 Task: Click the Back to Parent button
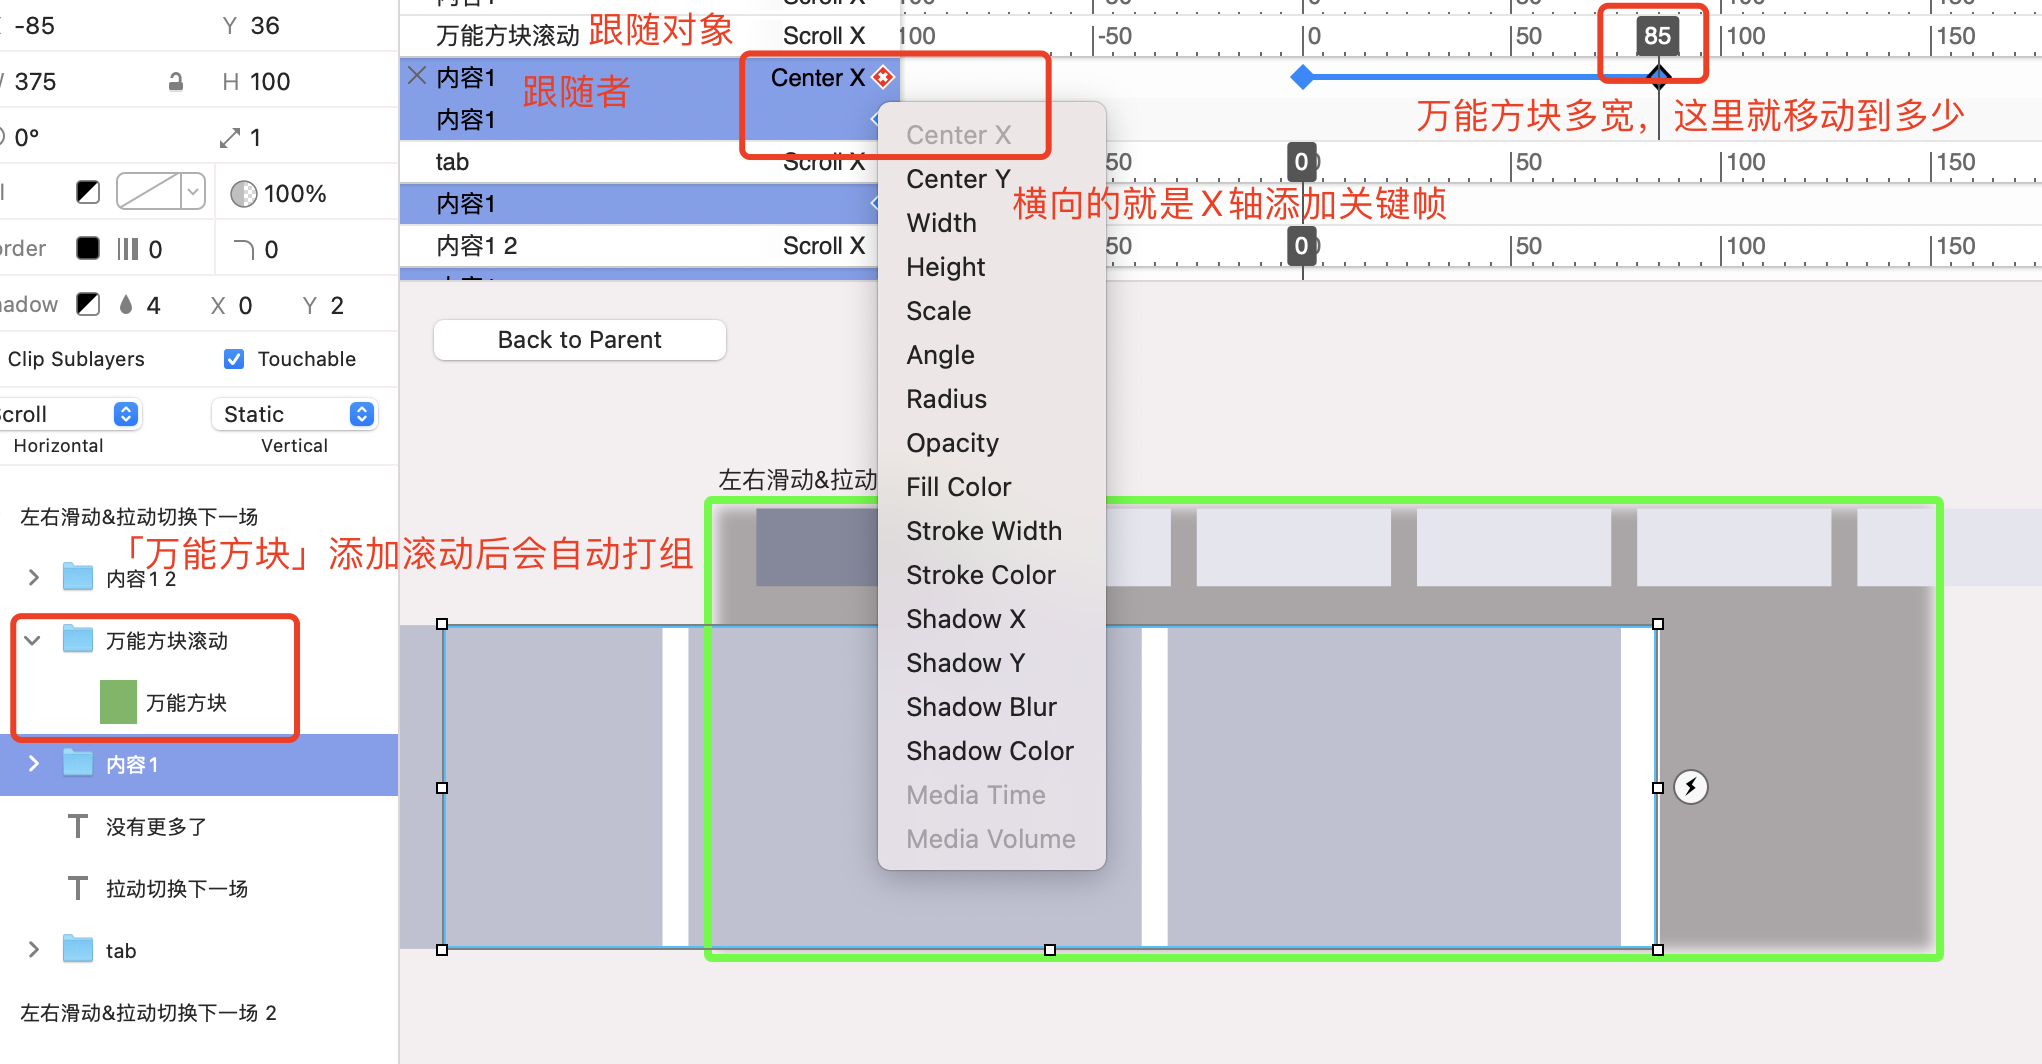coord(580,340)
